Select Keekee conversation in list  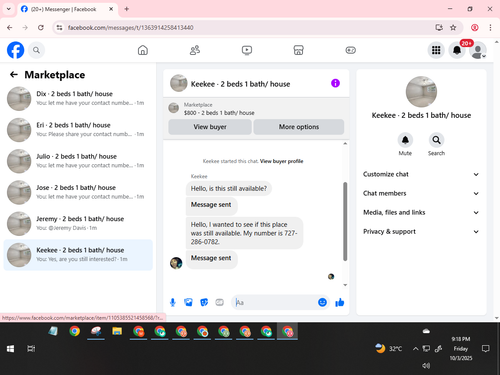[x=78, y=255]
